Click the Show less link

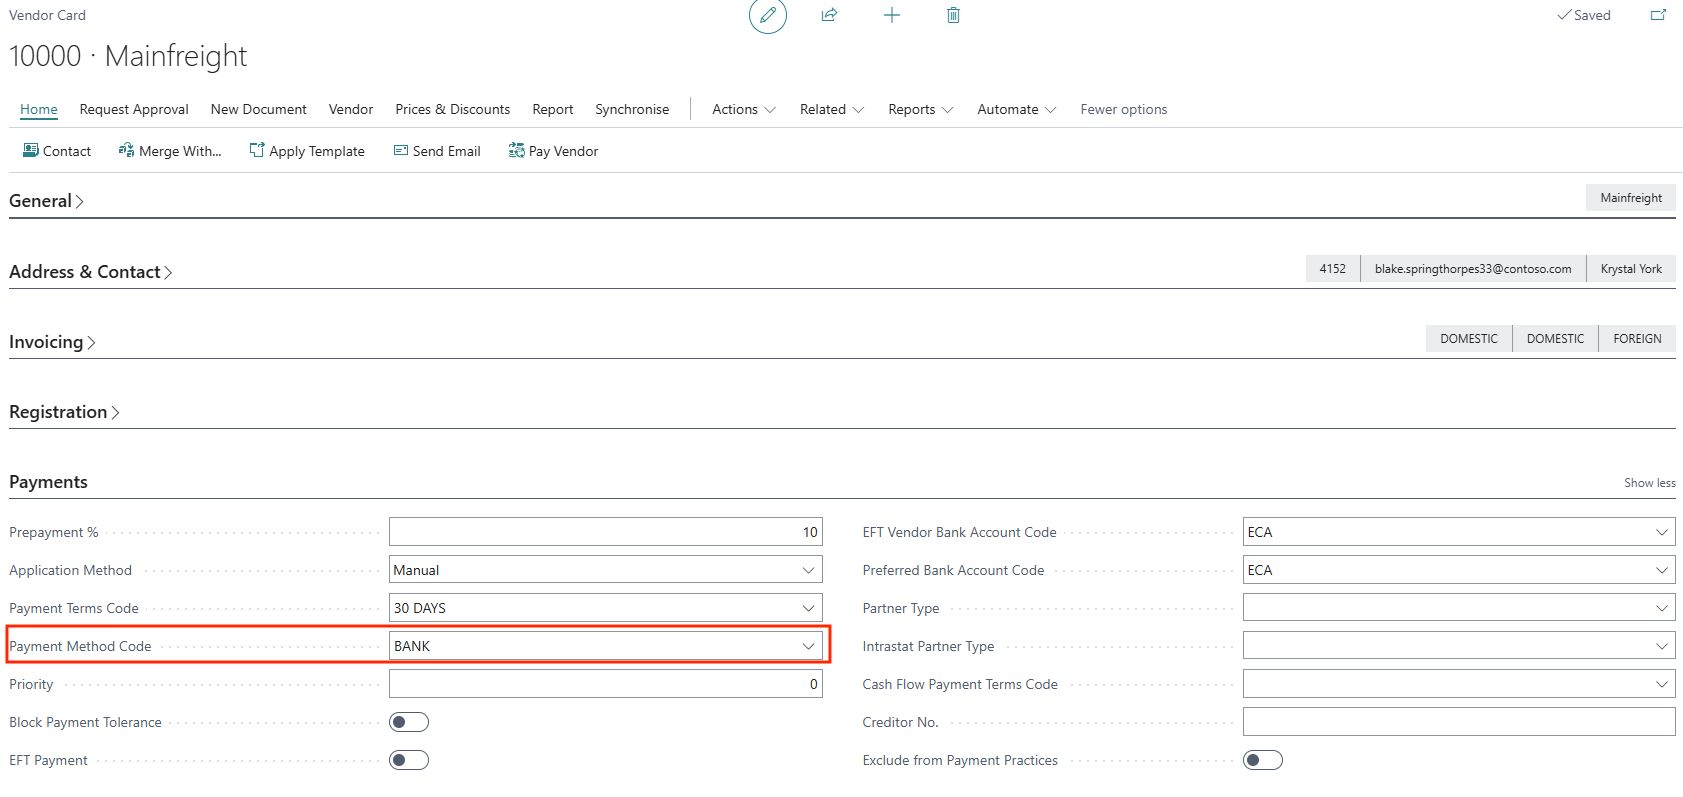coord(1649,483)
